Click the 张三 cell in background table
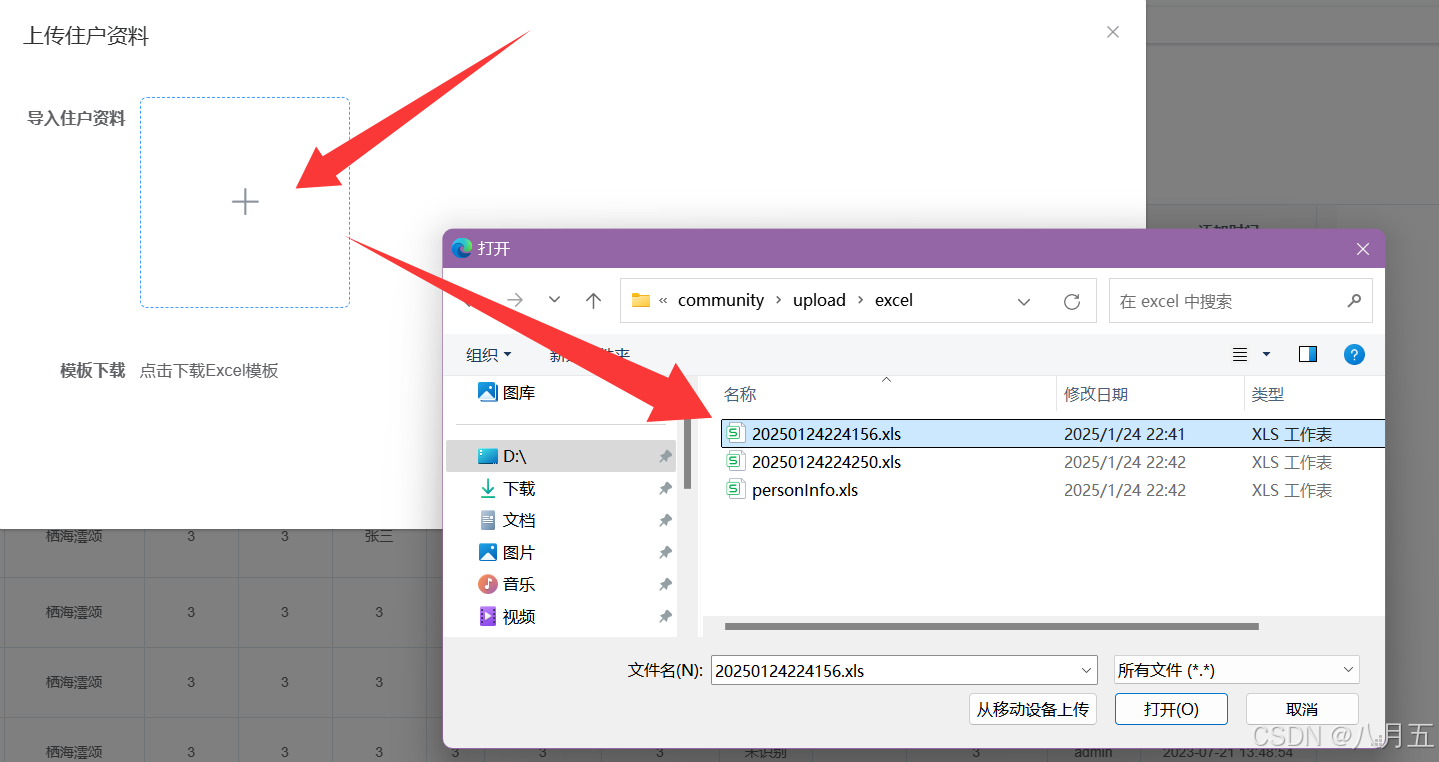Image resolution: width=1439 pixels, height=762 pixels. [x=379, y=536]
